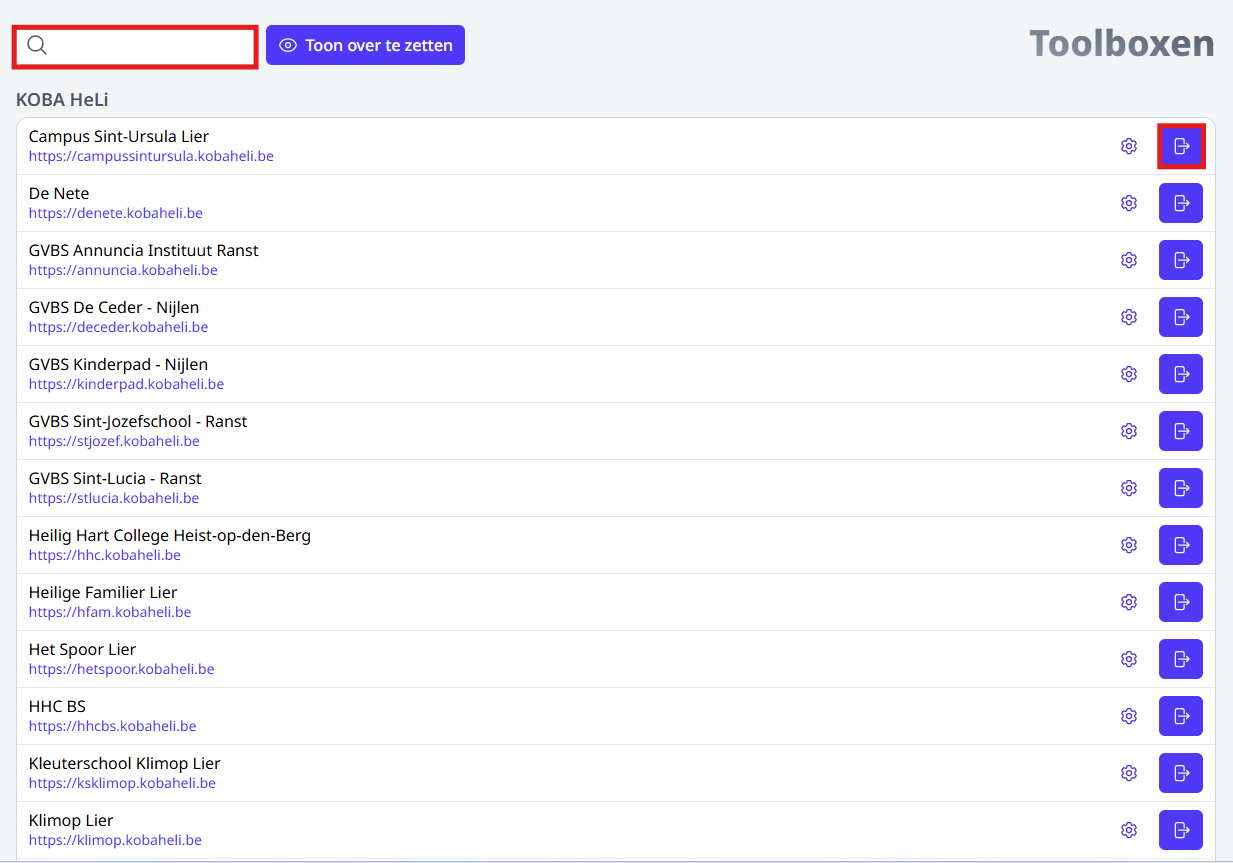Visit the stlucia.kobaheli.be URL
This screenshot has width=1233, height=863.
tap(114, 498)
